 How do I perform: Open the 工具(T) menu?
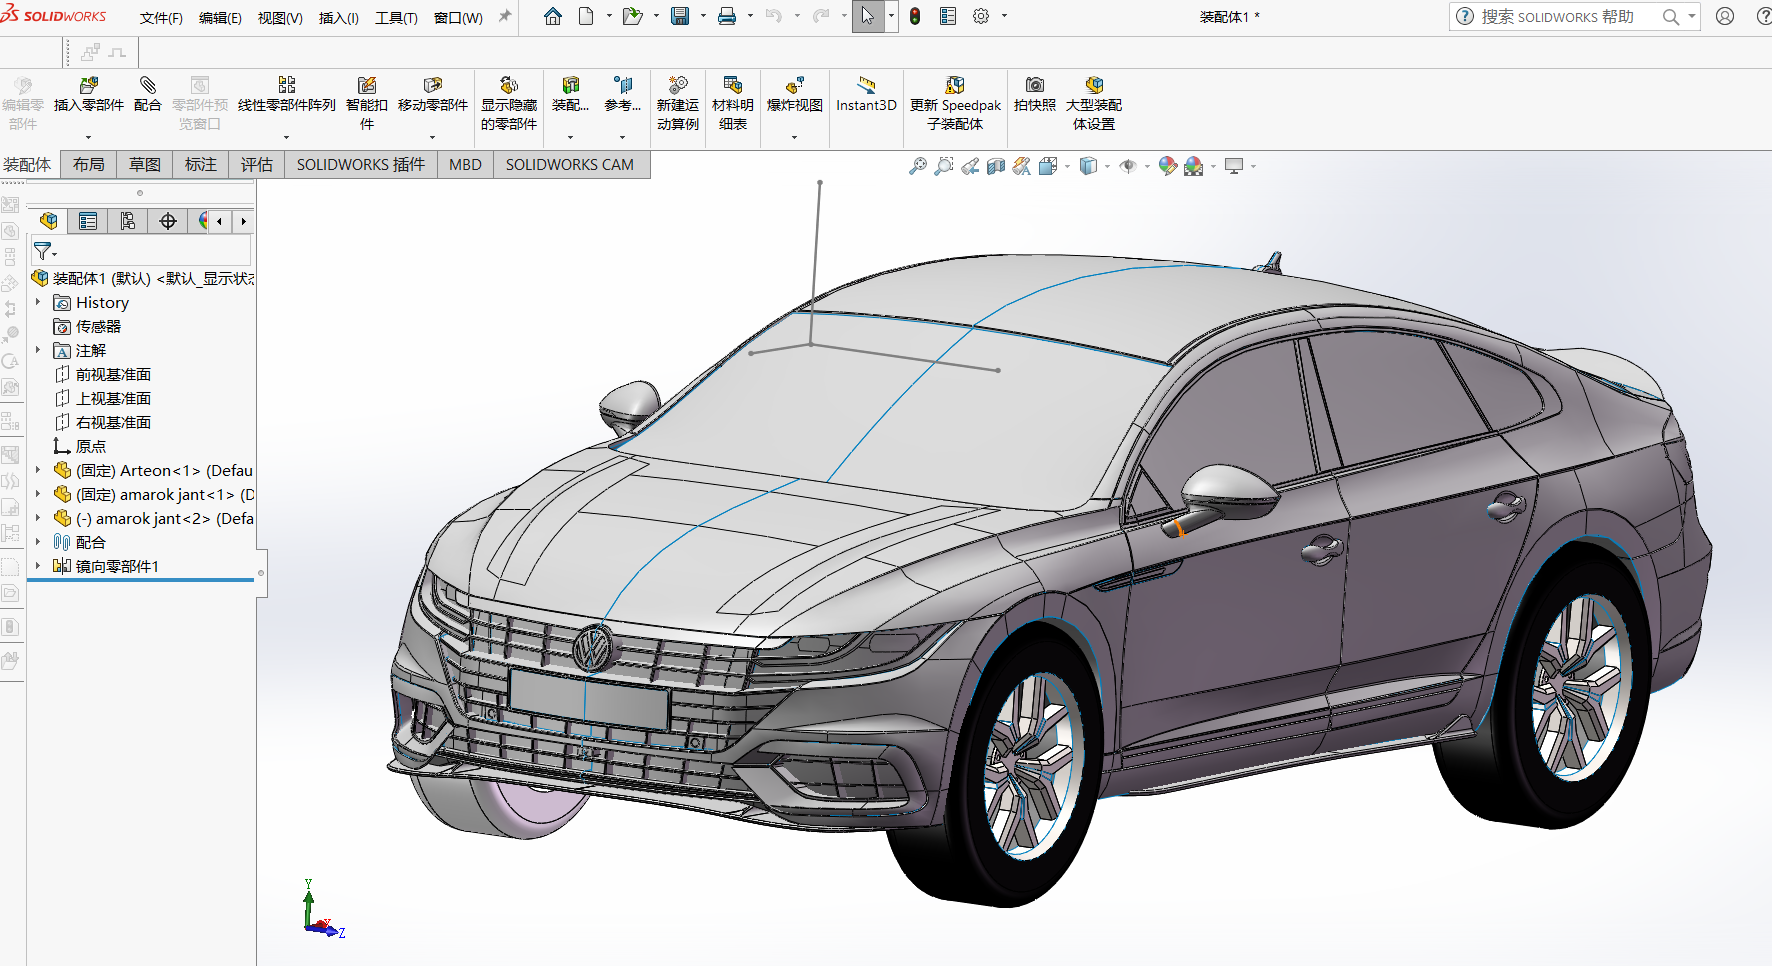pos(396,18)
